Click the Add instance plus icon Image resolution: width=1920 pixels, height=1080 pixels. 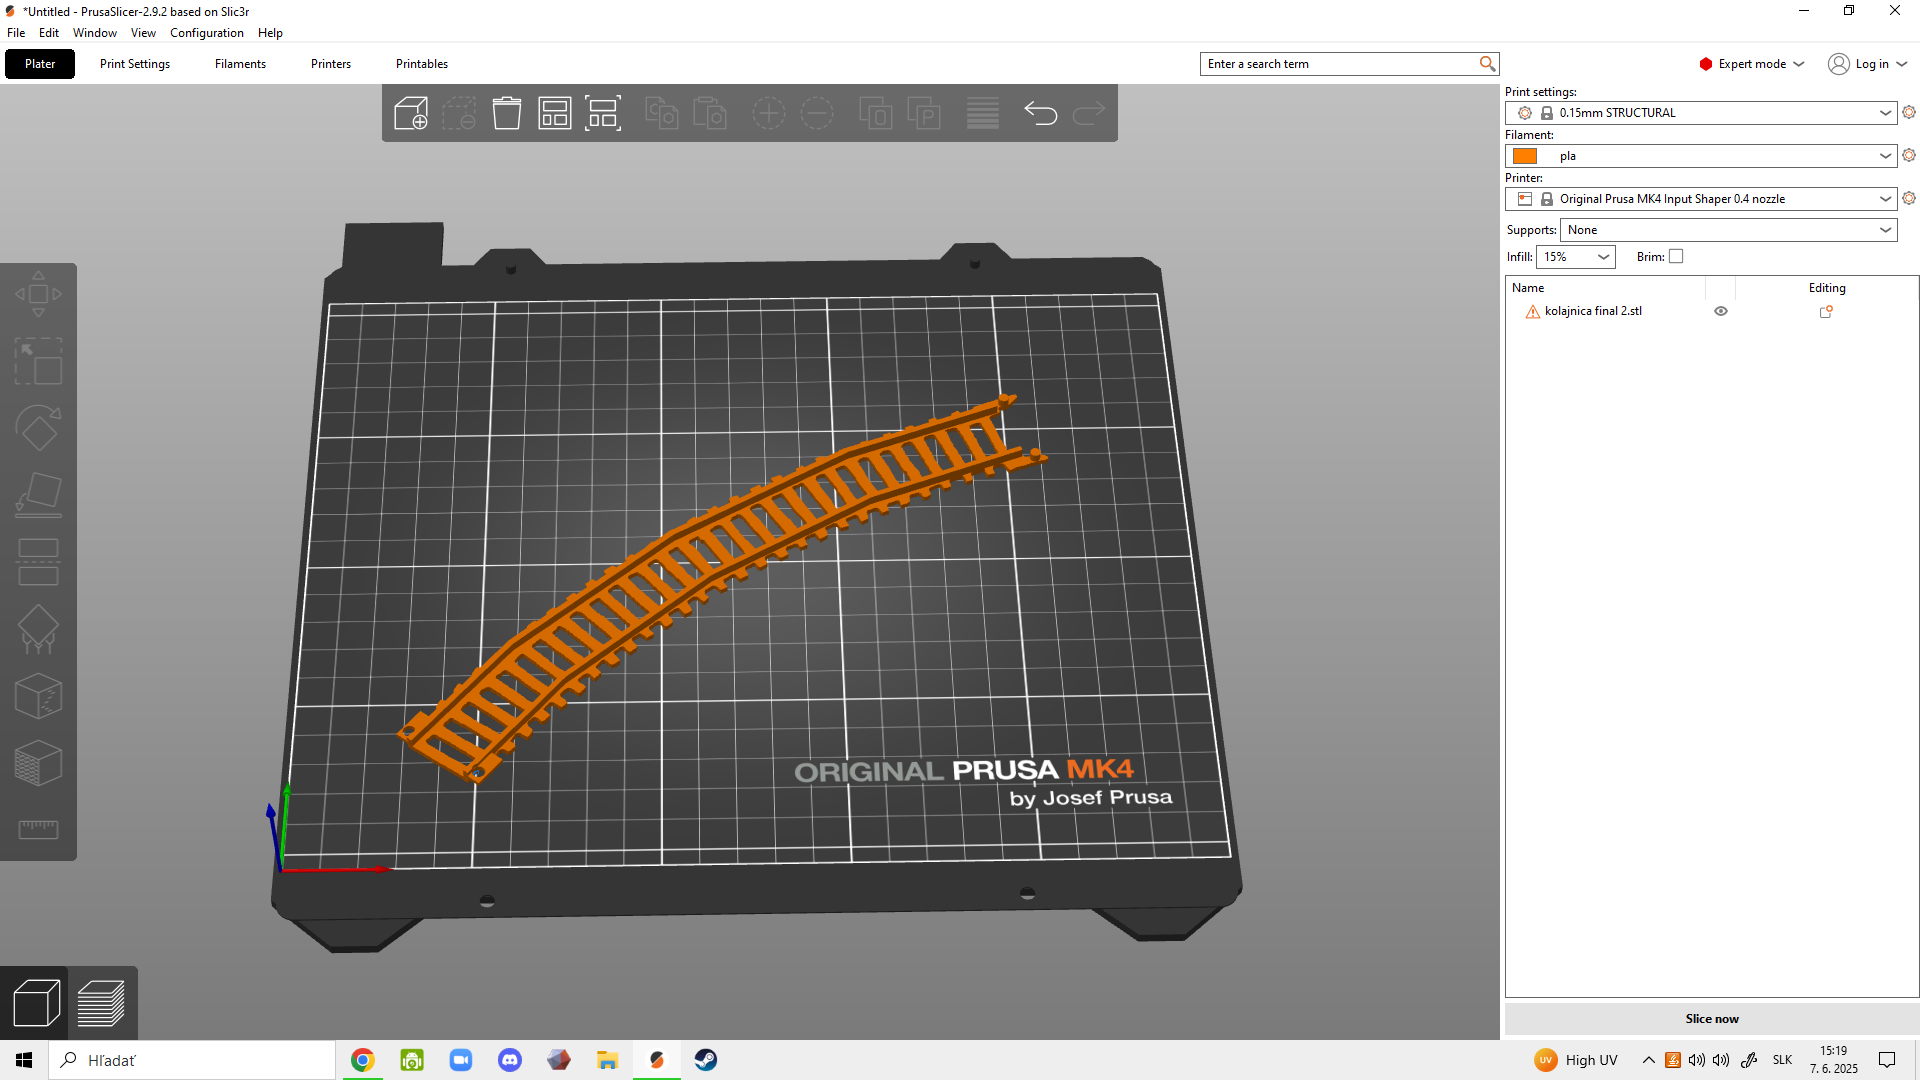769,113
